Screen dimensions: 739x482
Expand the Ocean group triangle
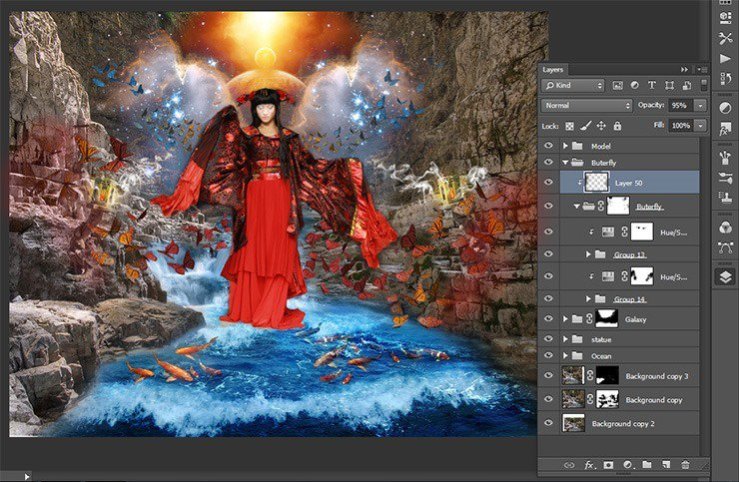[565, 356]
